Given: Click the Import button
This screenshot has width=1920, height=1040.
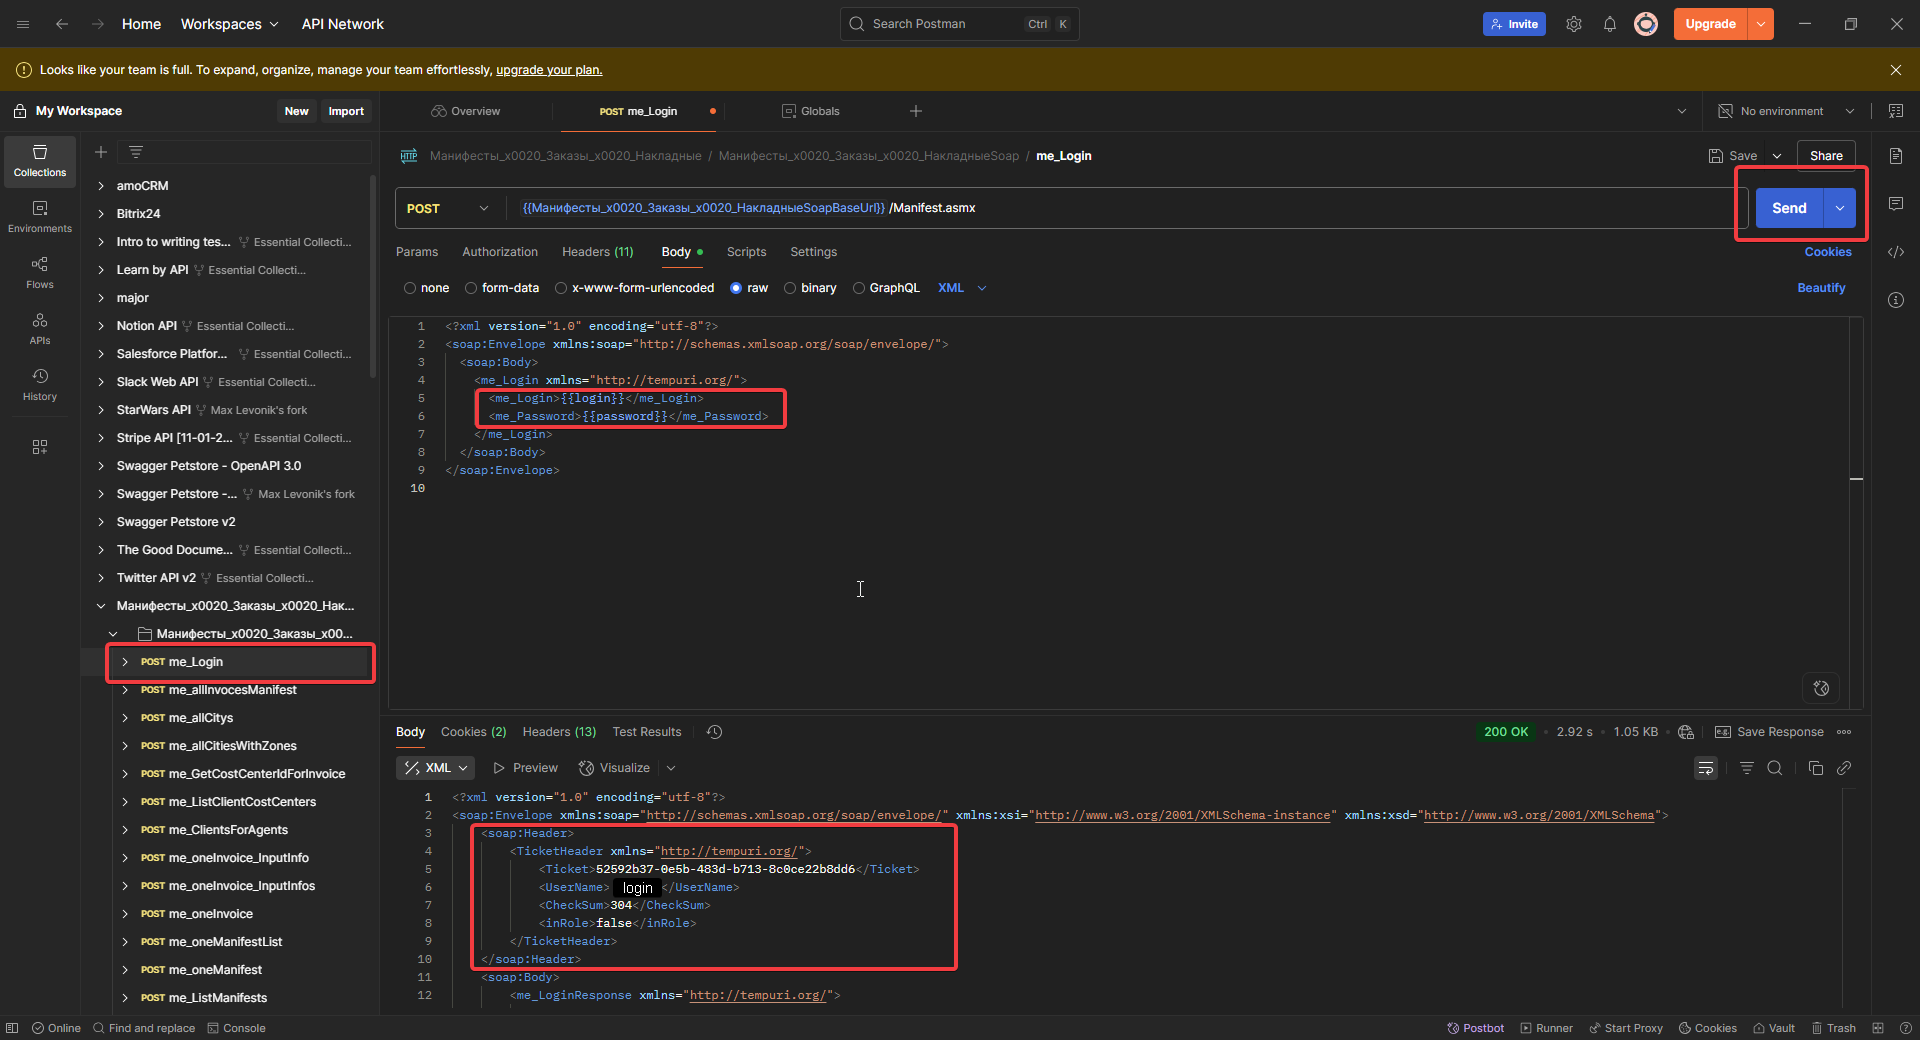Looking at the screenshot, I should point(346,111).
